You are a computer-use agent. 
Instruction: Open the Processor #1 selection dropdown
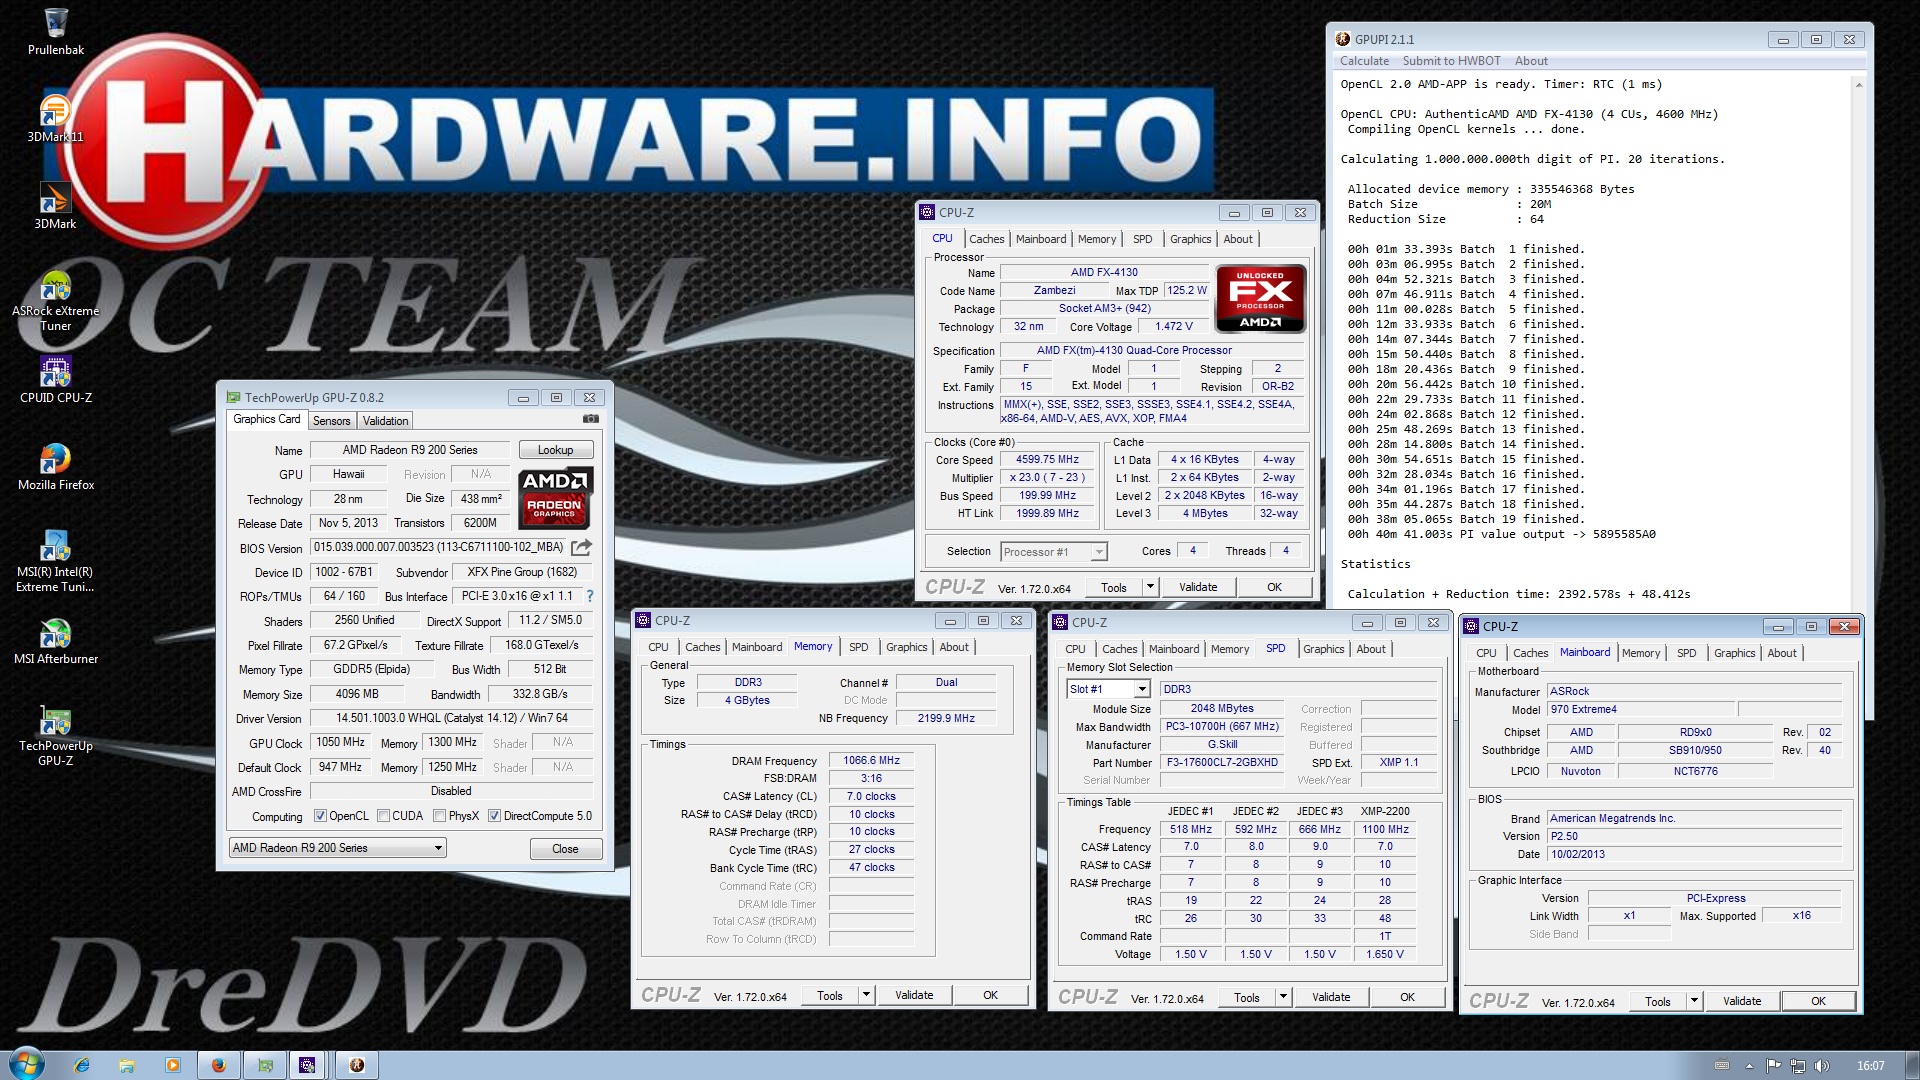1054,552
